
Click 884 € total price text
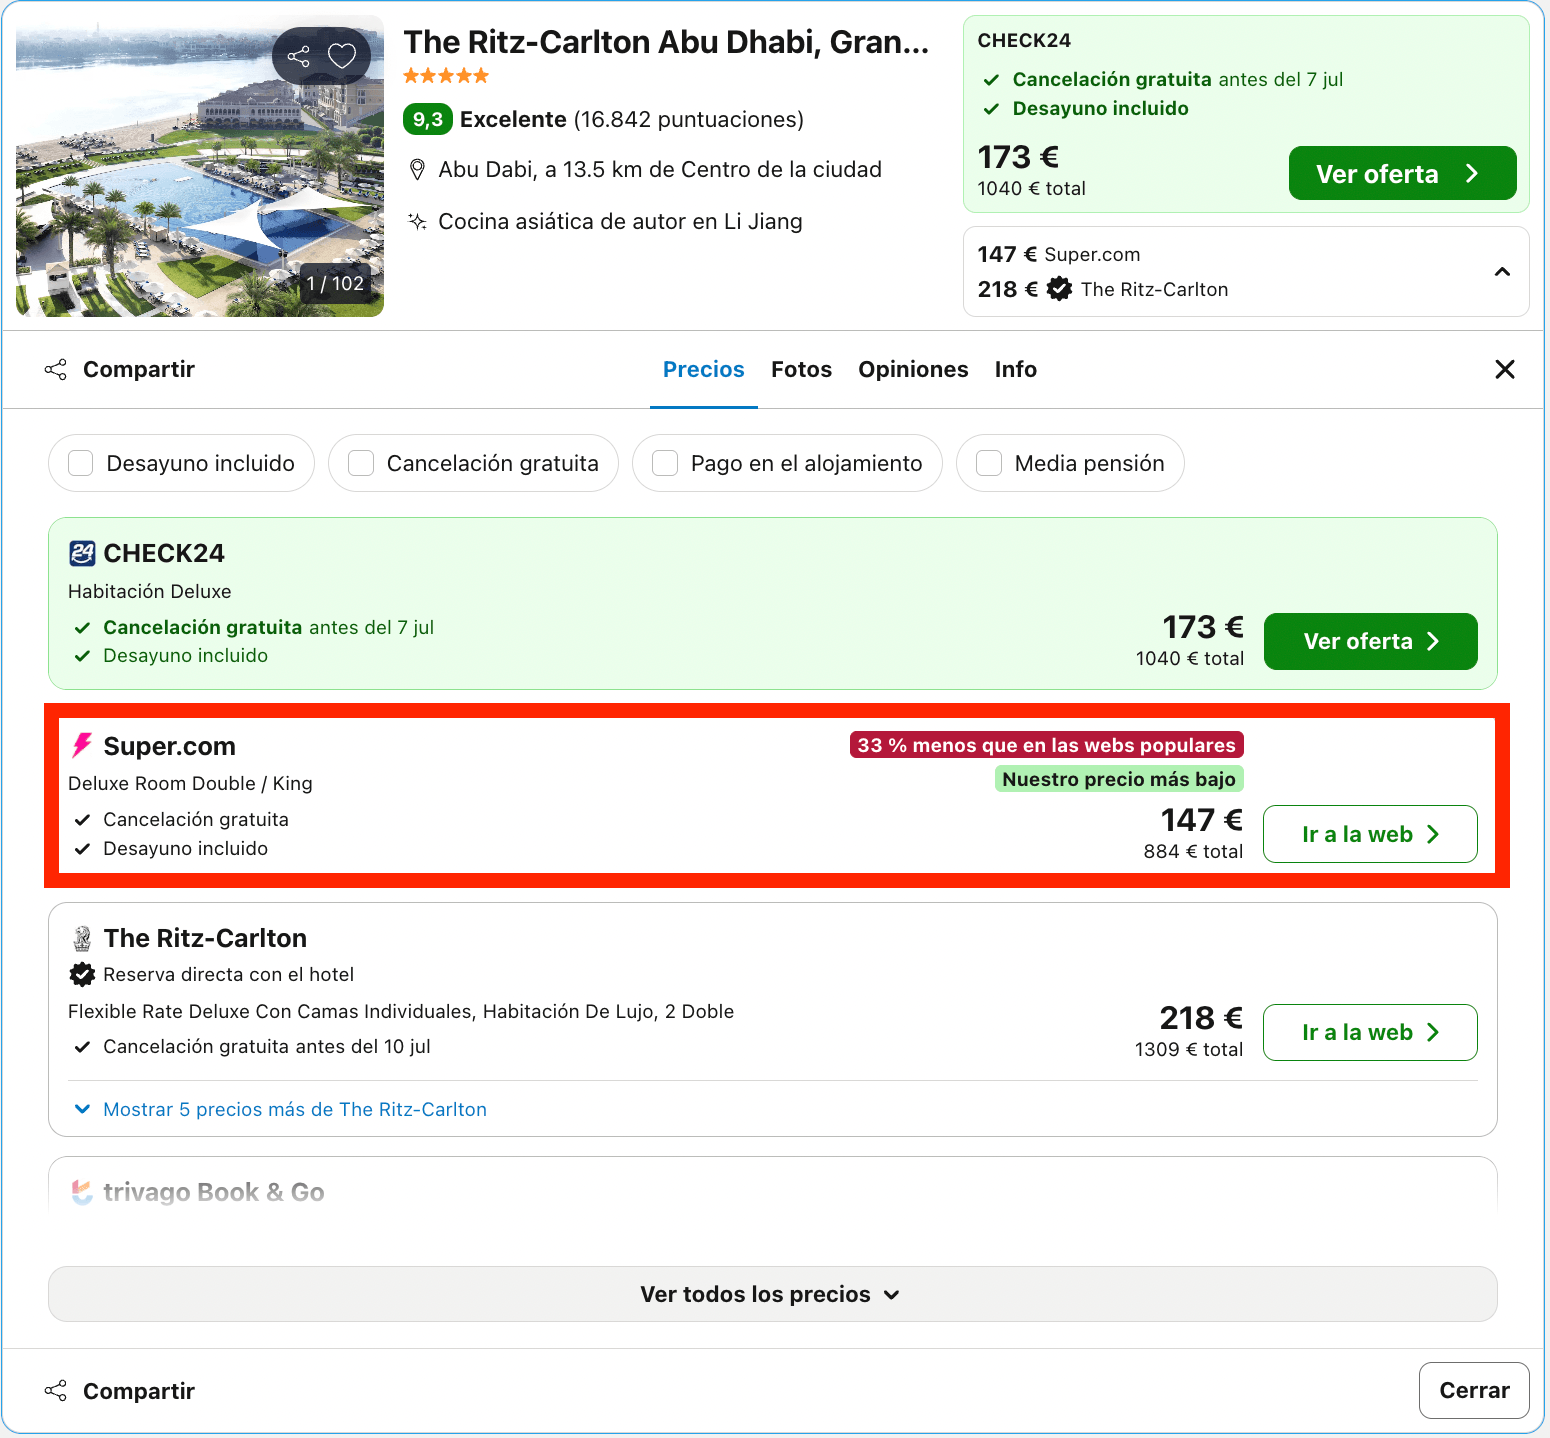point(1193,851)
